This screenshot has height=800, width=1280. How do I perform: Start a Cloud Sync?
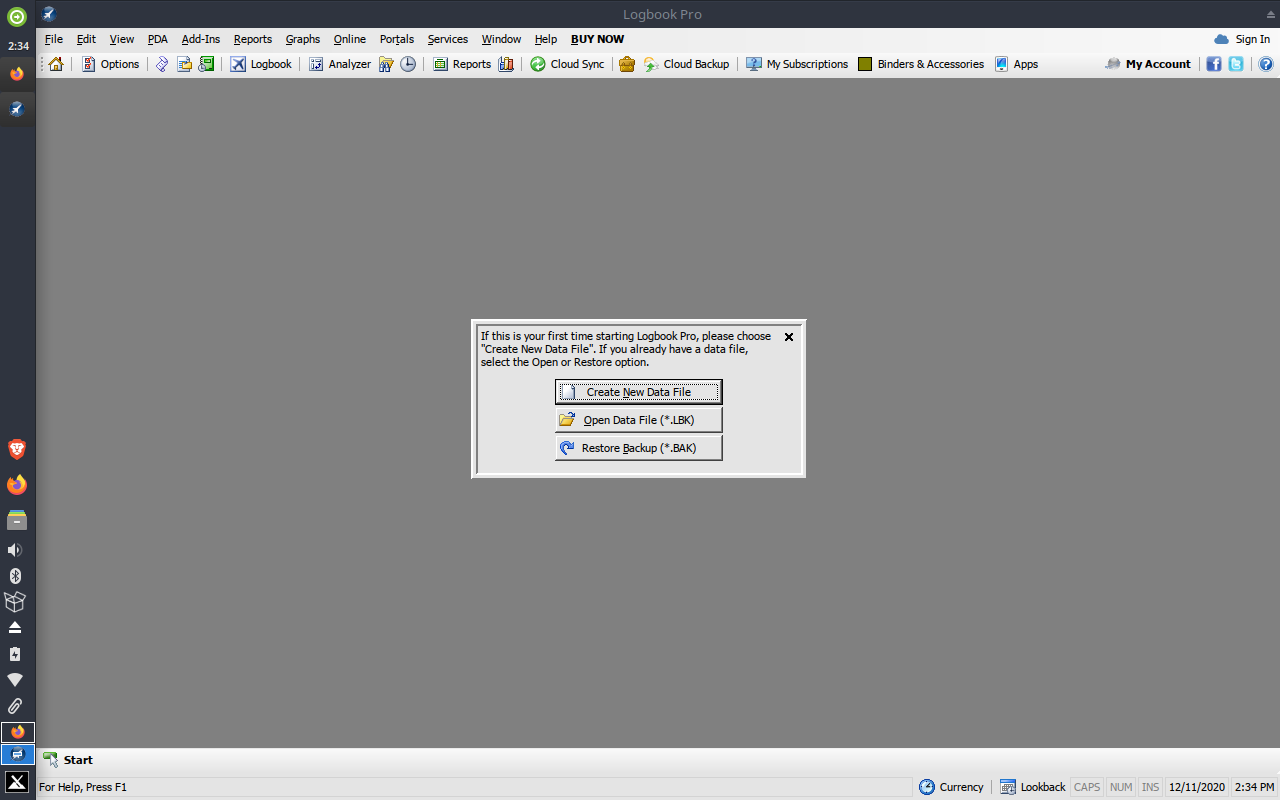click(x=566, y=63)
